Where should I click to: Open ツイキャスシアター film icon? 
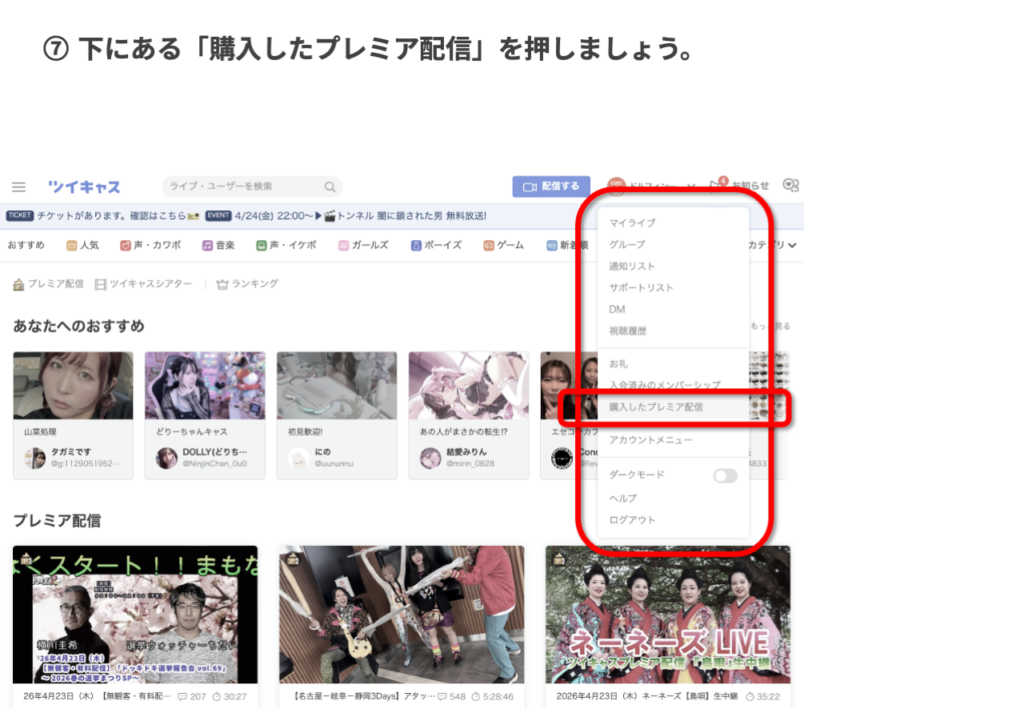point(101,284)
